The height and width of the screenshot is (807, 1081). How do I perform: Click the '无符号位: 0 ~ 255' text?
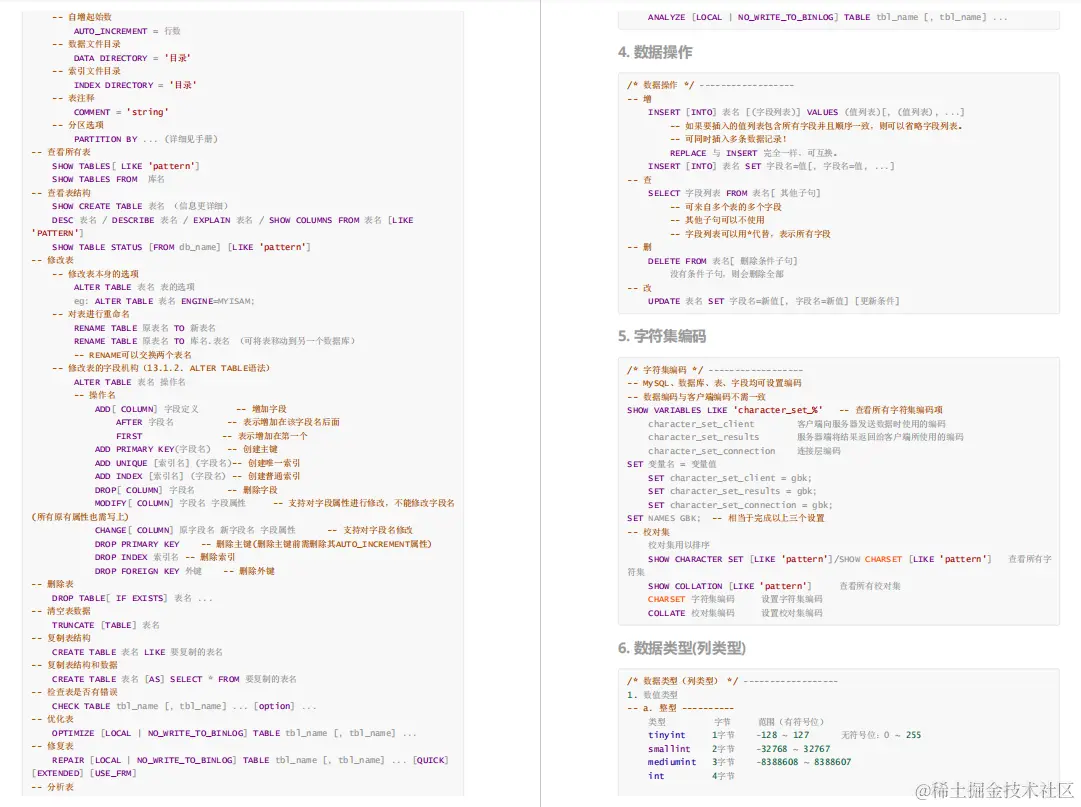[881, 735]
